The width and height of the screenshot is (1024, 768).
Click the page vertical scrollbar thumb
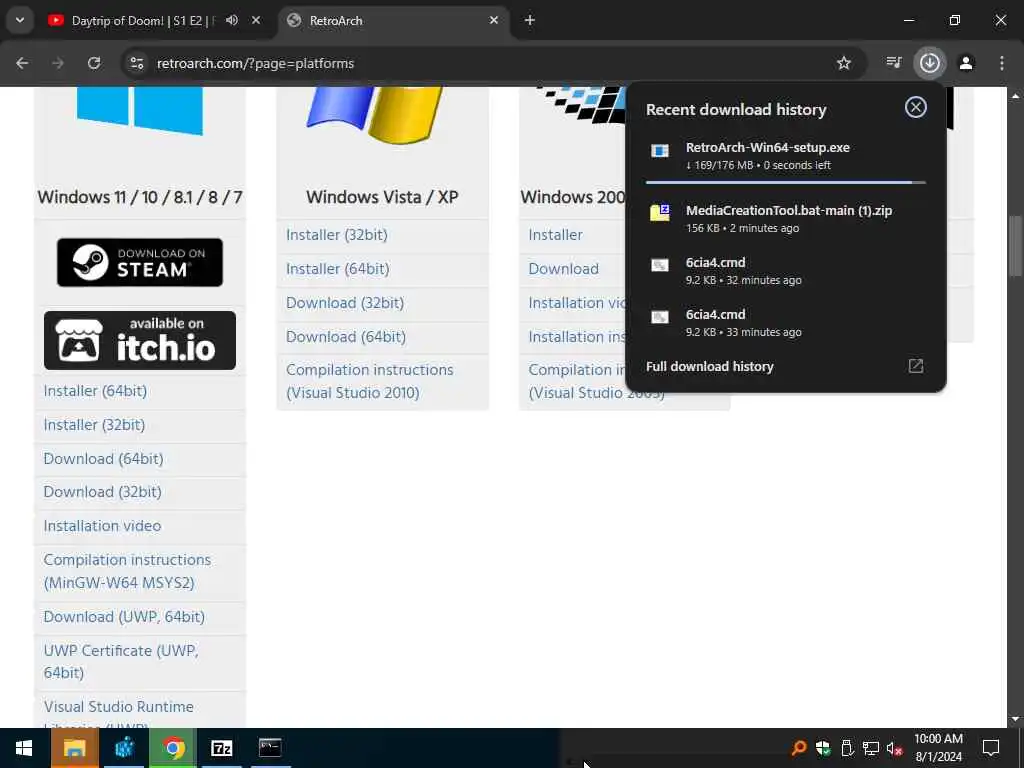click(1015, 246)
